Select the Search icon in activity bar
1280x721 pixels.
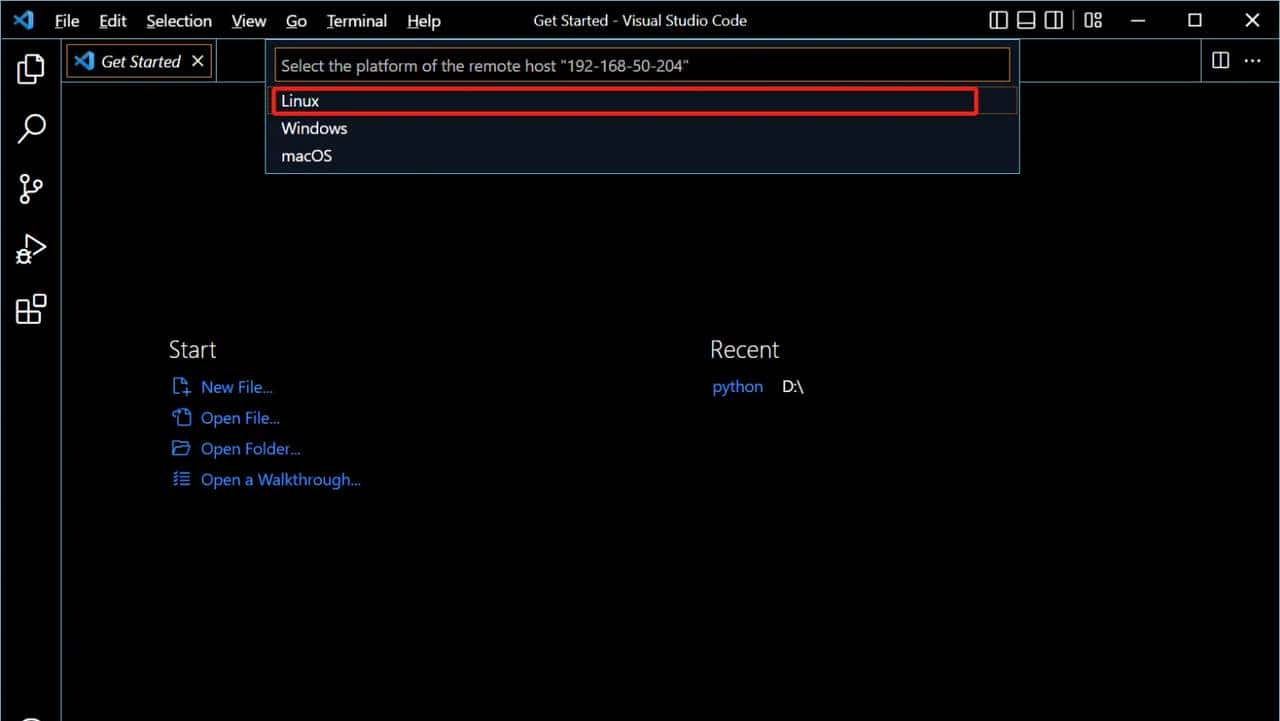(x=31, y=128)
